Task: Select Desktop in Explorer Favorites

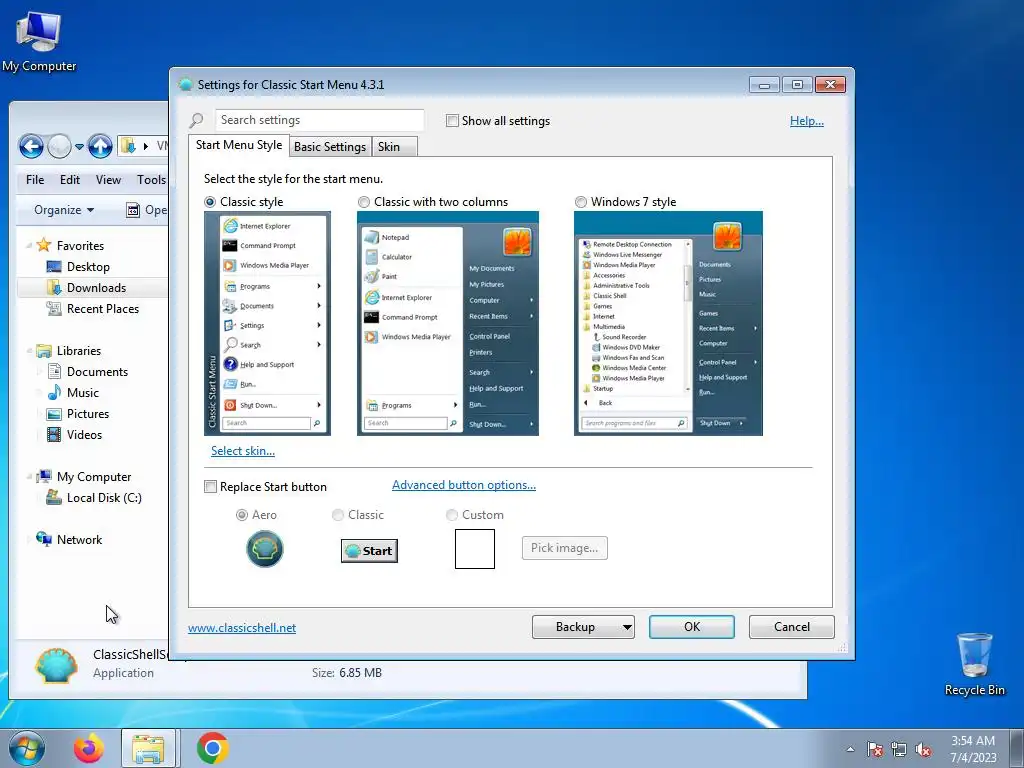Action: coord(88,266)
